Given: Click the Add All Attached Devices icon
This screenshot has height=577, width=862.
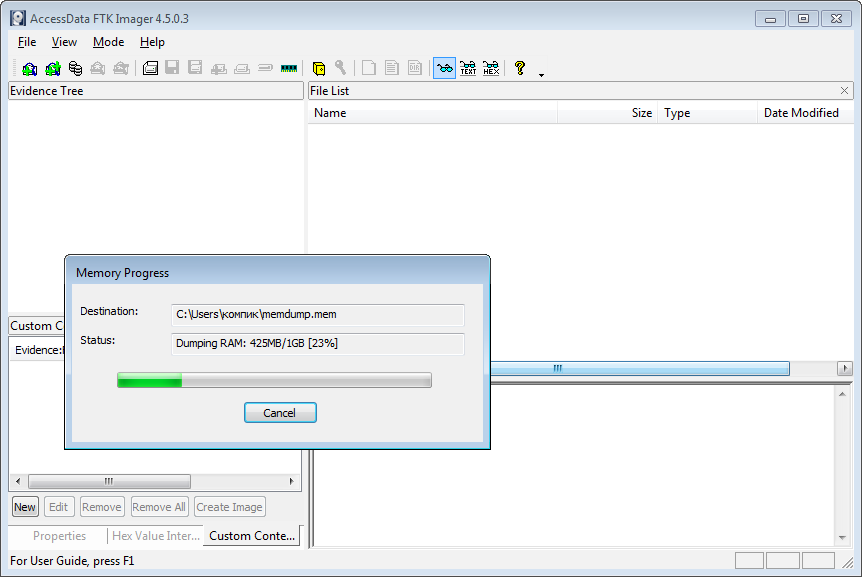Looking at the screenshot, I should pyautogui.click(x=53, y=68).
